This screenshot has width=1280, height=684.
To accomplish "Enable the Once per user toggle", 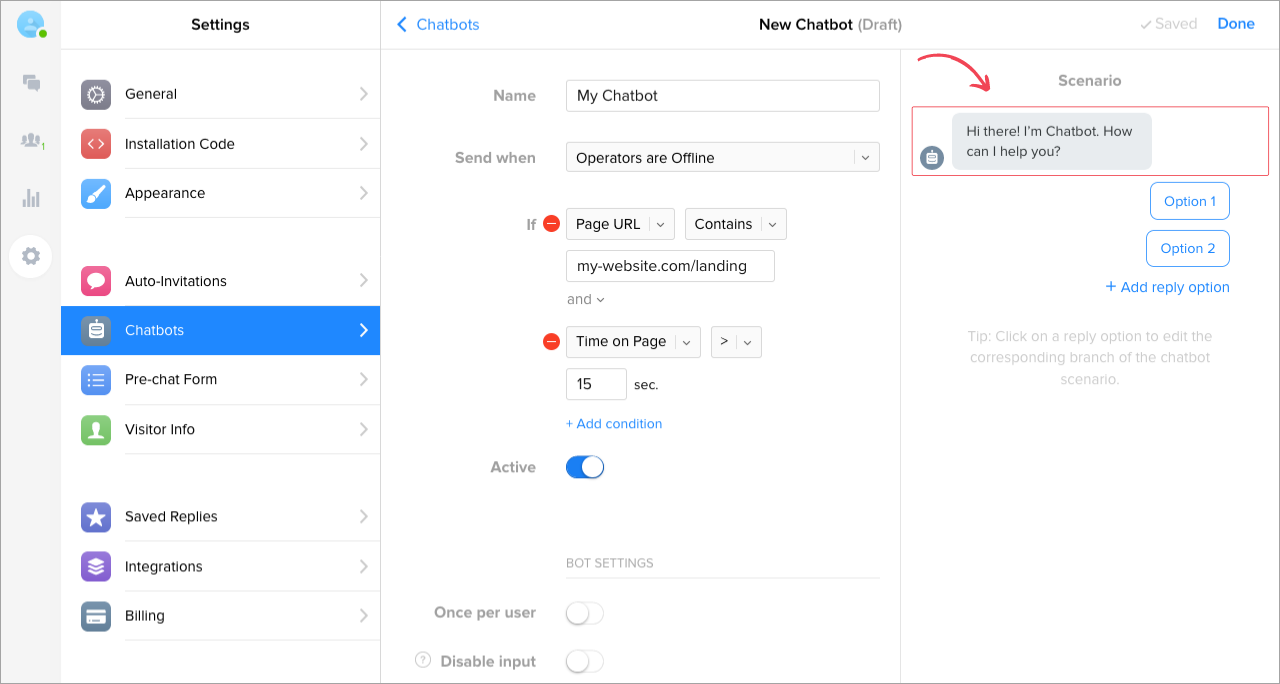I will pos(585,613).
